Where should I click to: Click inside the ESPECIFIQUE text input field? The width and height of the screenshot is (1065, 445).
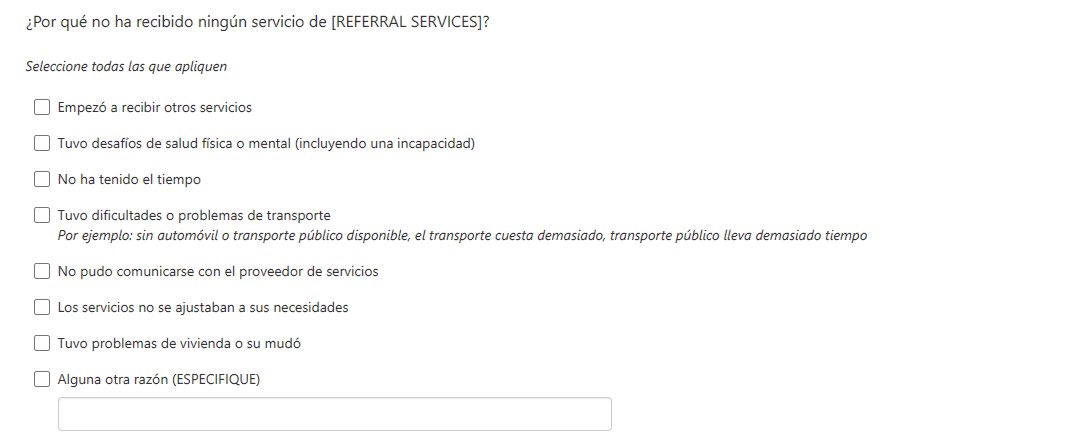(x=334, y=414)
